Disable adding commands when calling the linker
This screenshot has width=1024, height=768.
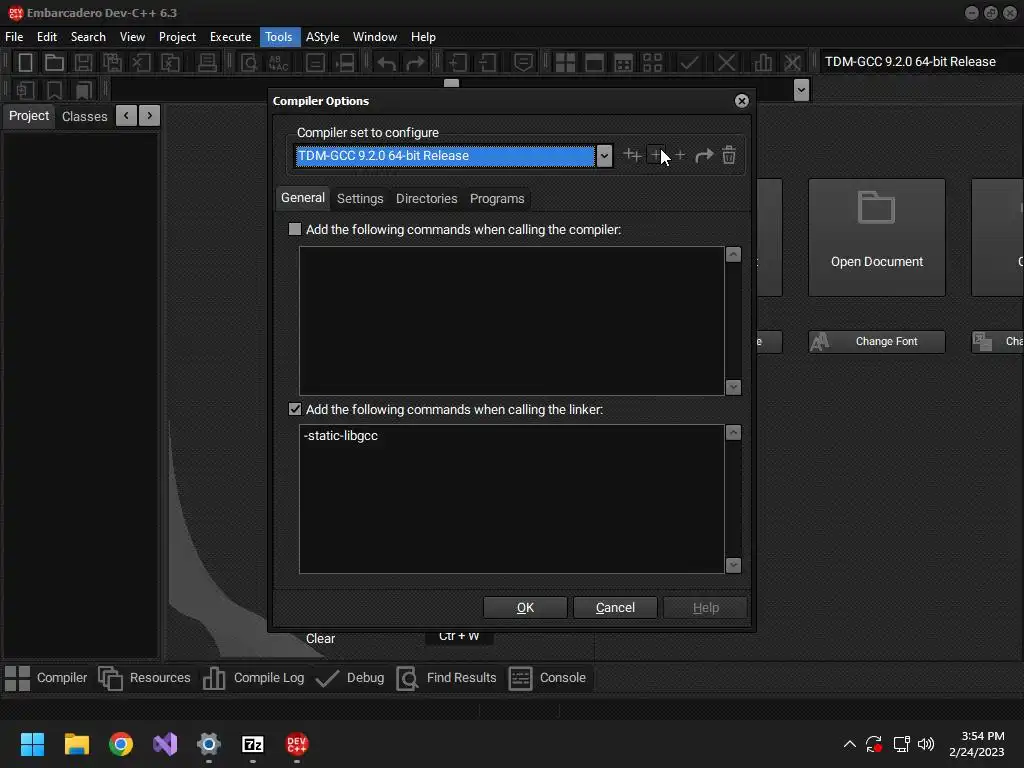295,409
